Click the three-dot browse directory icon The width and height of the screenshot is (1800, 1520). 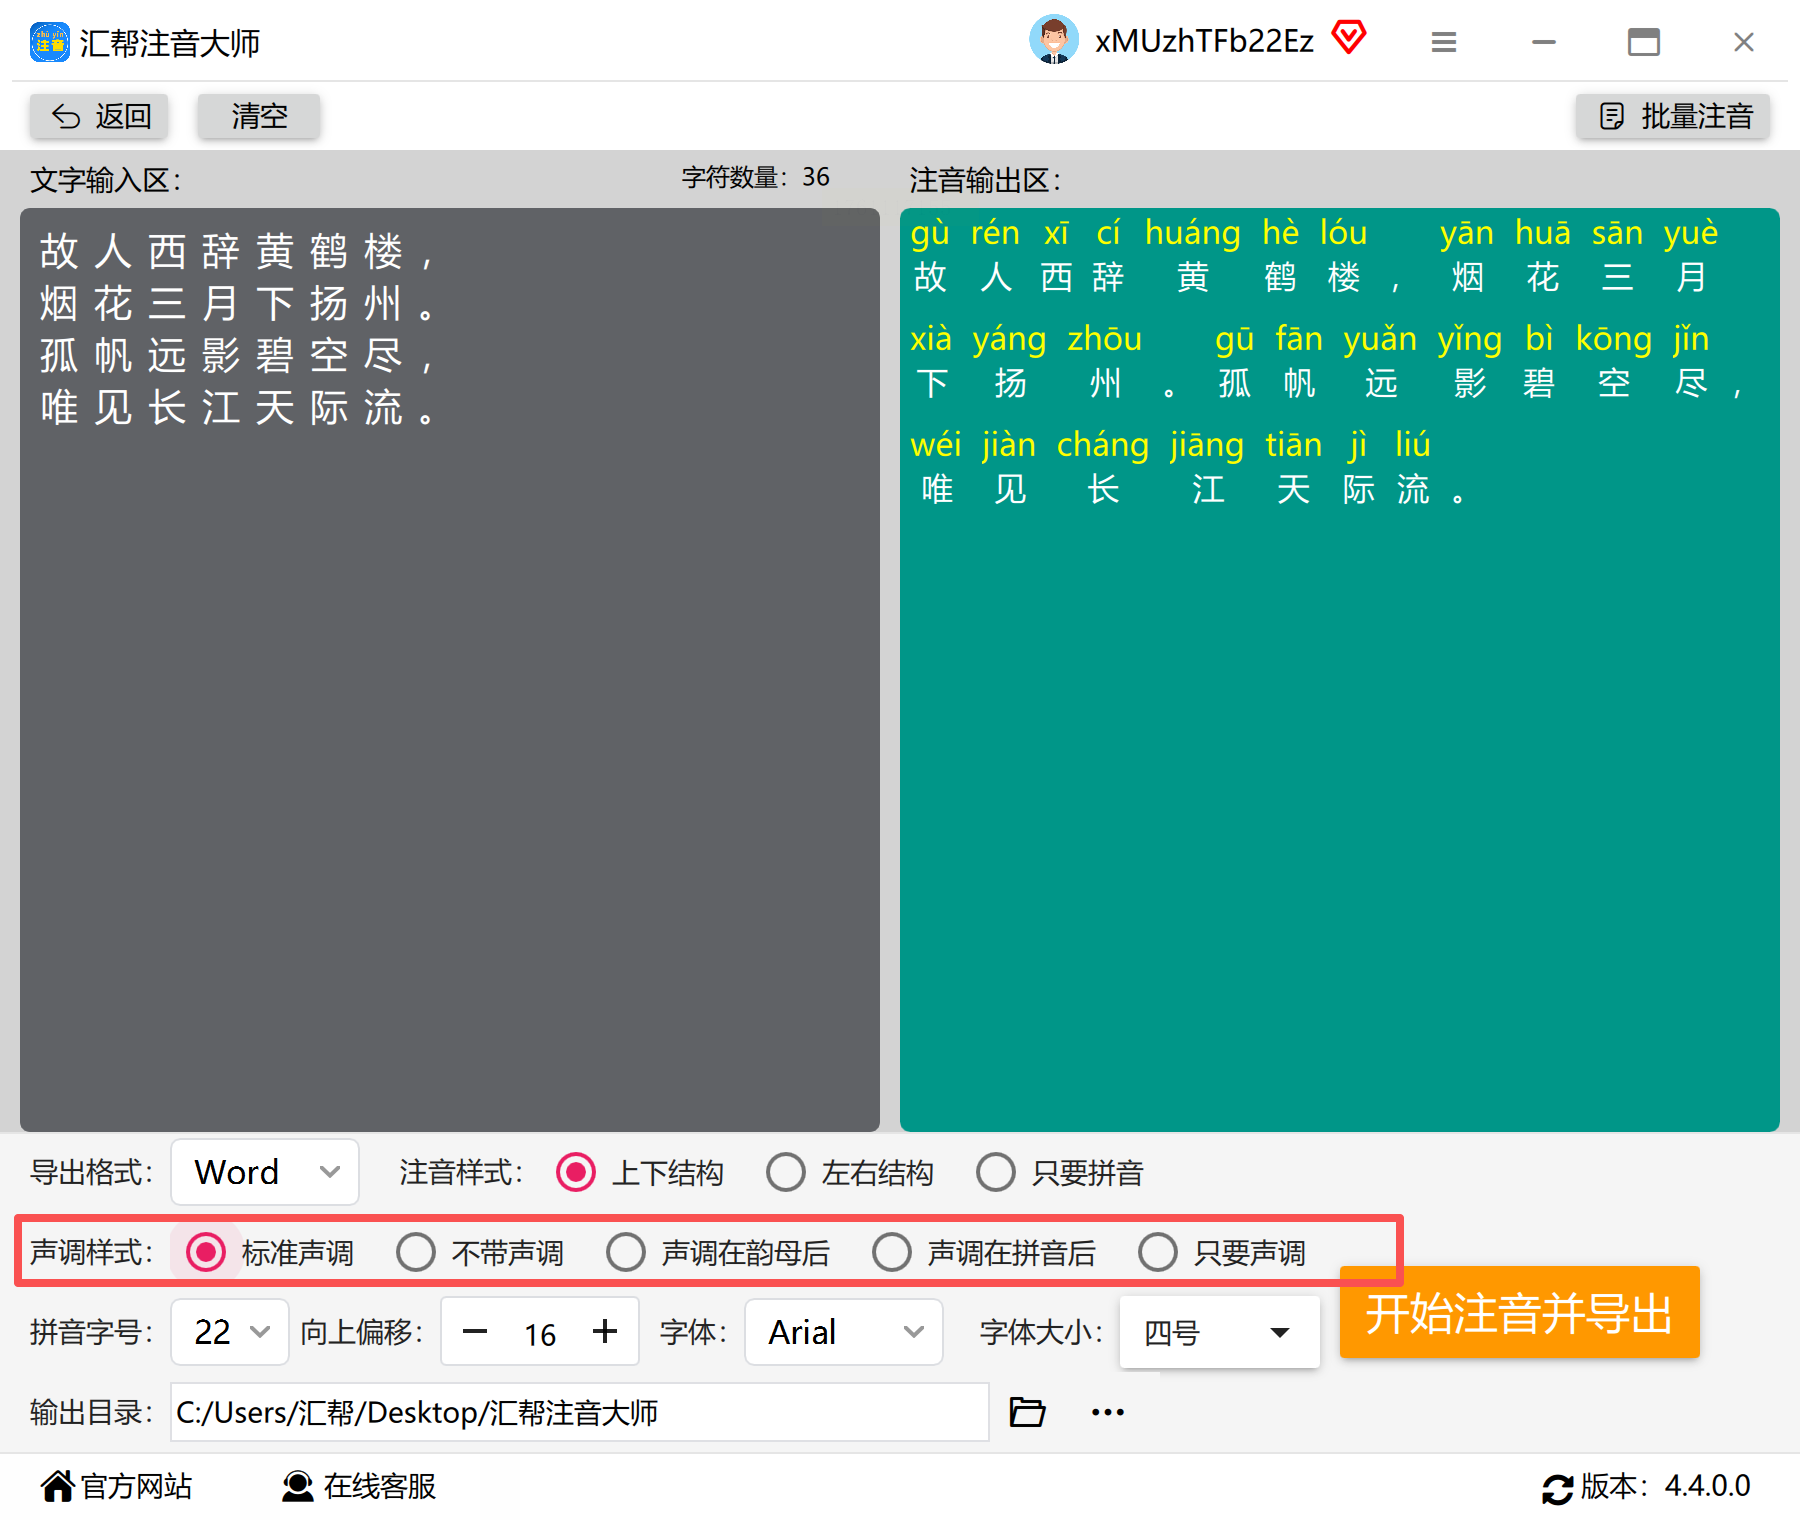click(1107, 1412)
